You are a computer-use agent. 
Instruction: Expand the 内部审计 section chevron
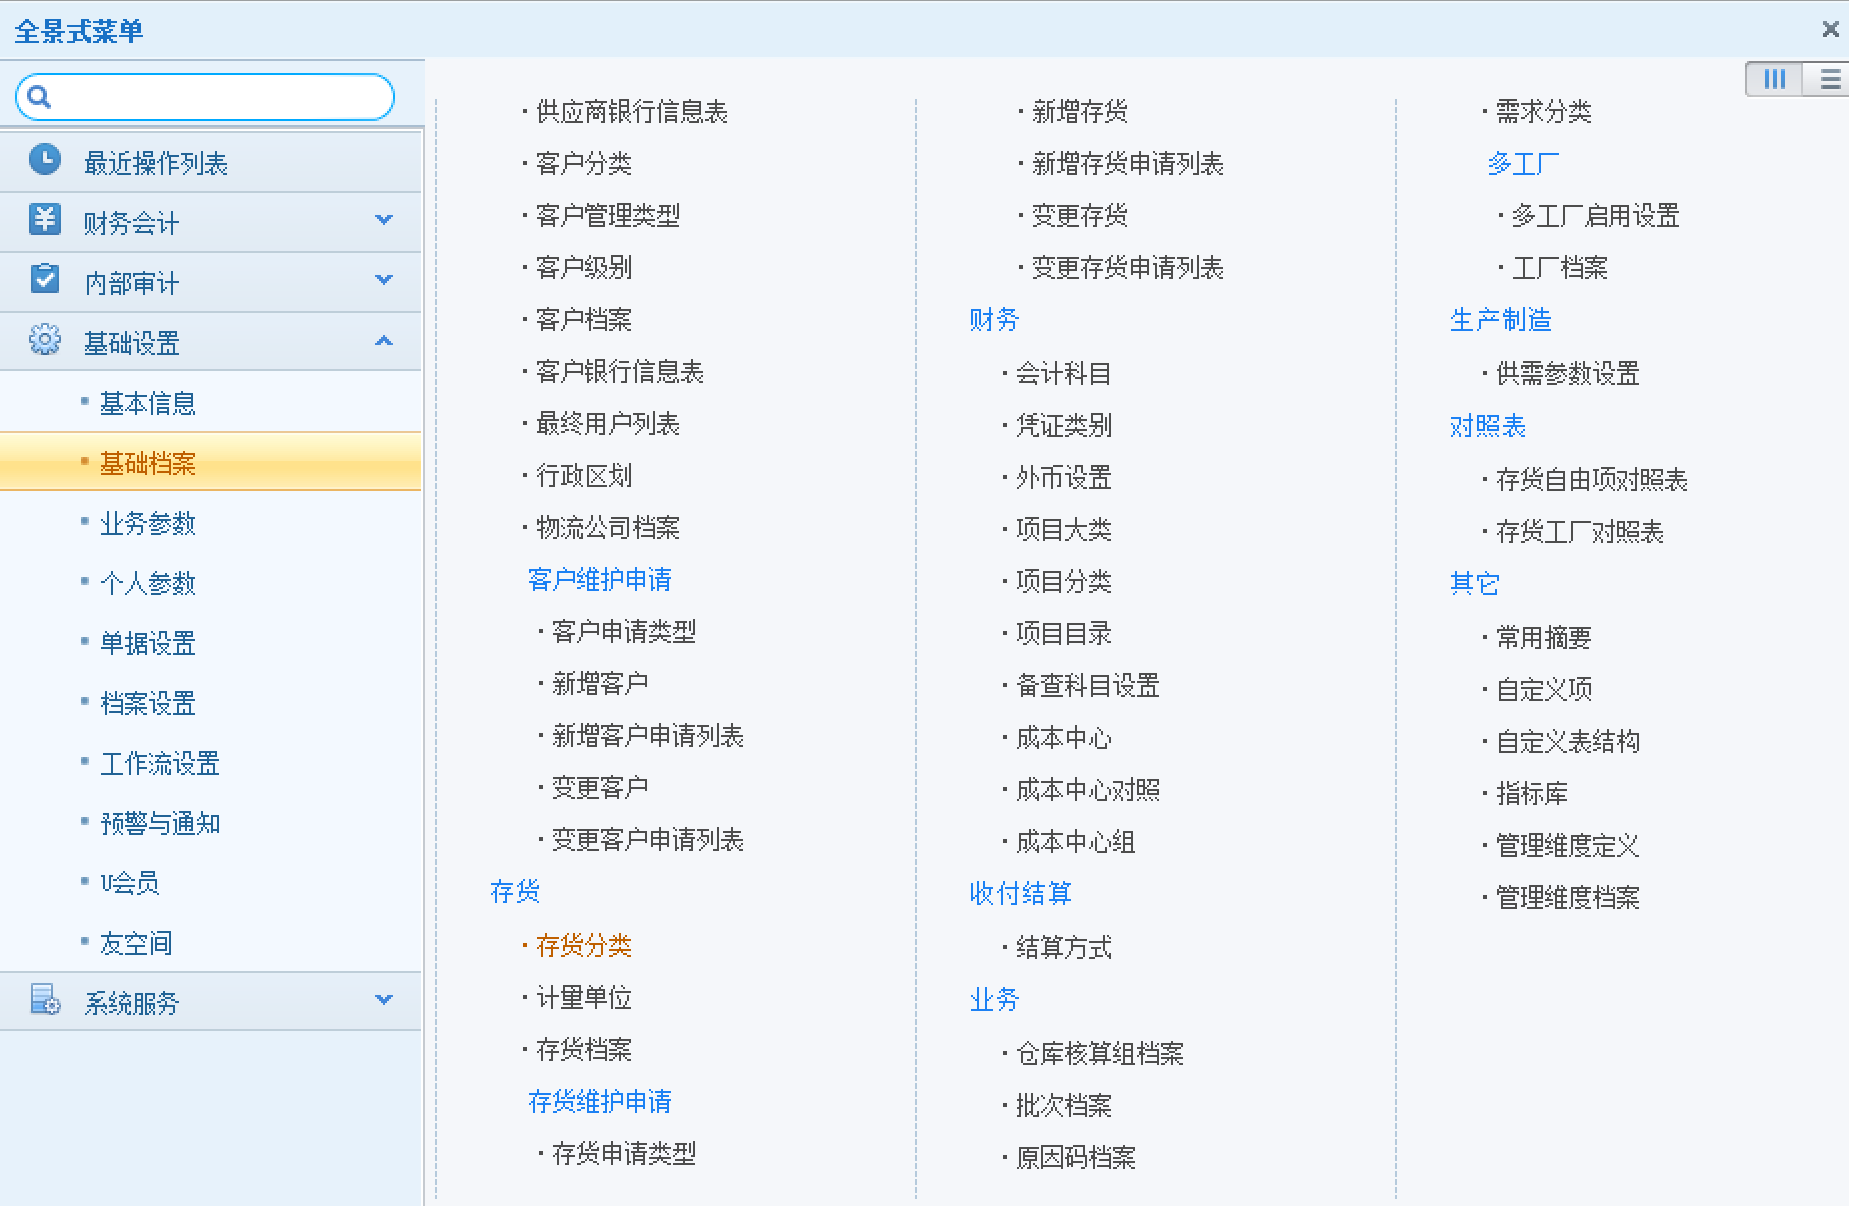(x=384, y=280)
